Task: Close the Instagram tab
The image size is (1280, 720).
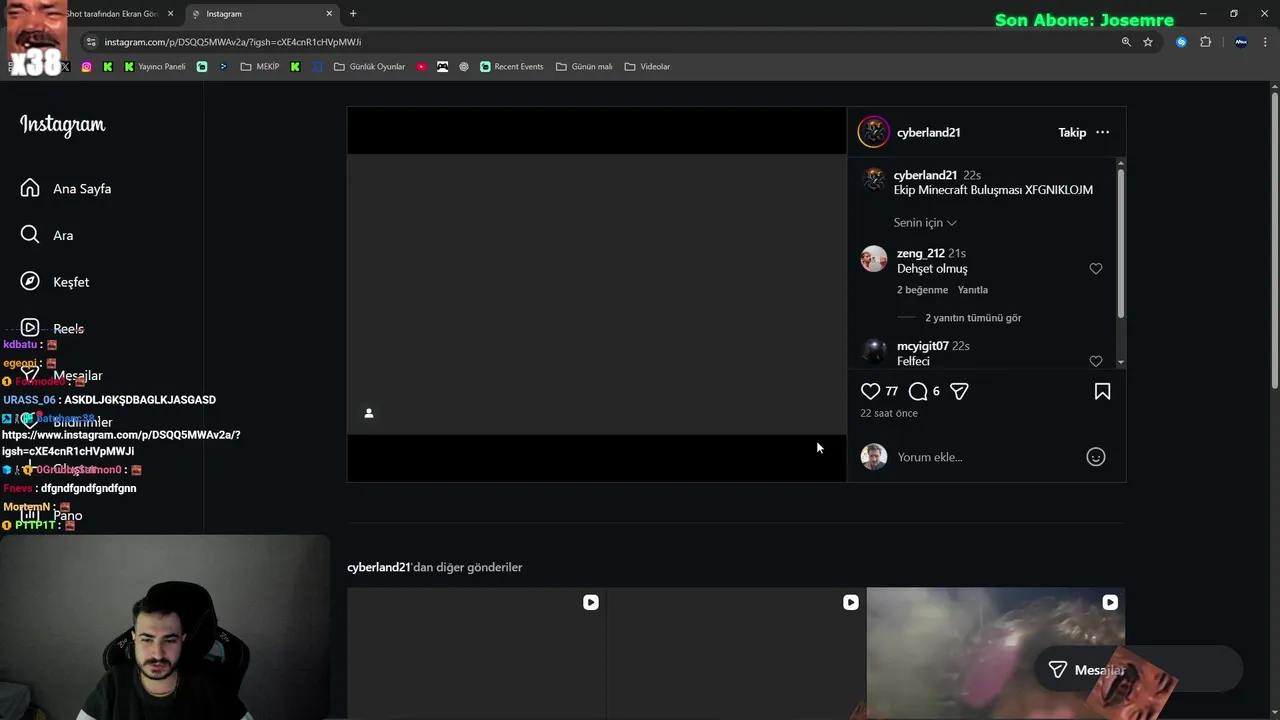Action: 329,14
